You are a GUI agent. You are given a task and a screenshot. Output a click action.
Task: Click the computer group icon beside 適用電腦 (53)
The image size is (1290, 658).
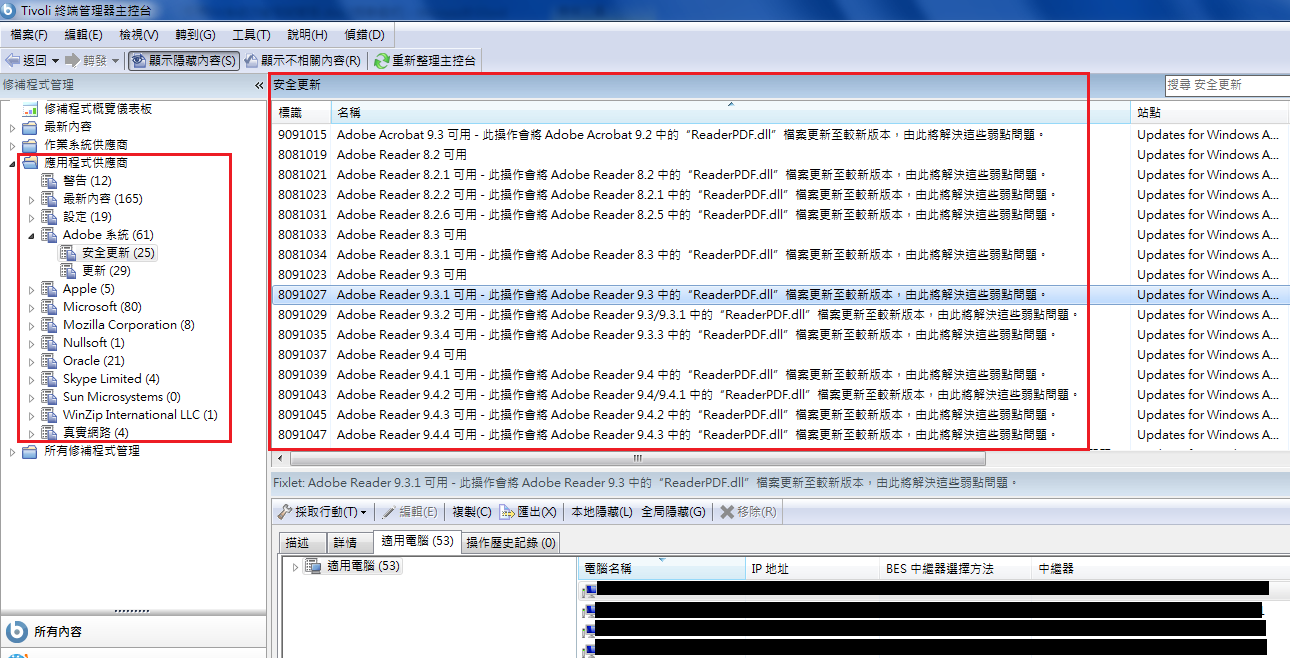313,566
